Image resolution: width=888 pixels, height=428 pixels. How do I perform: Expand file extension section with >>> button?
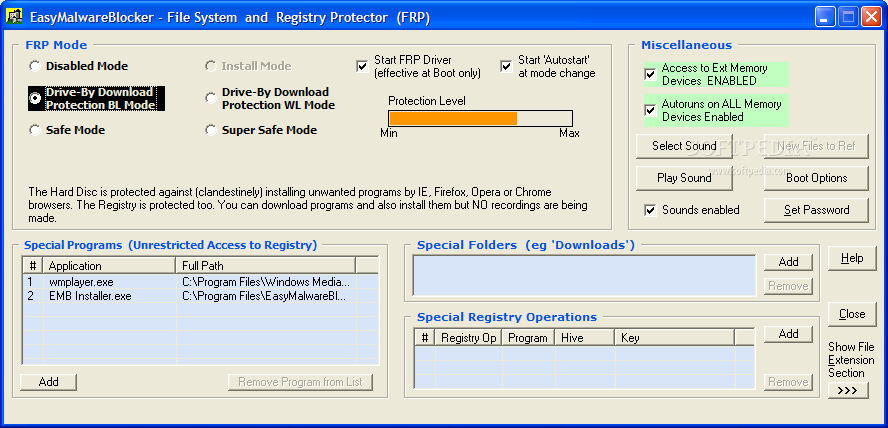pos(848,391)
